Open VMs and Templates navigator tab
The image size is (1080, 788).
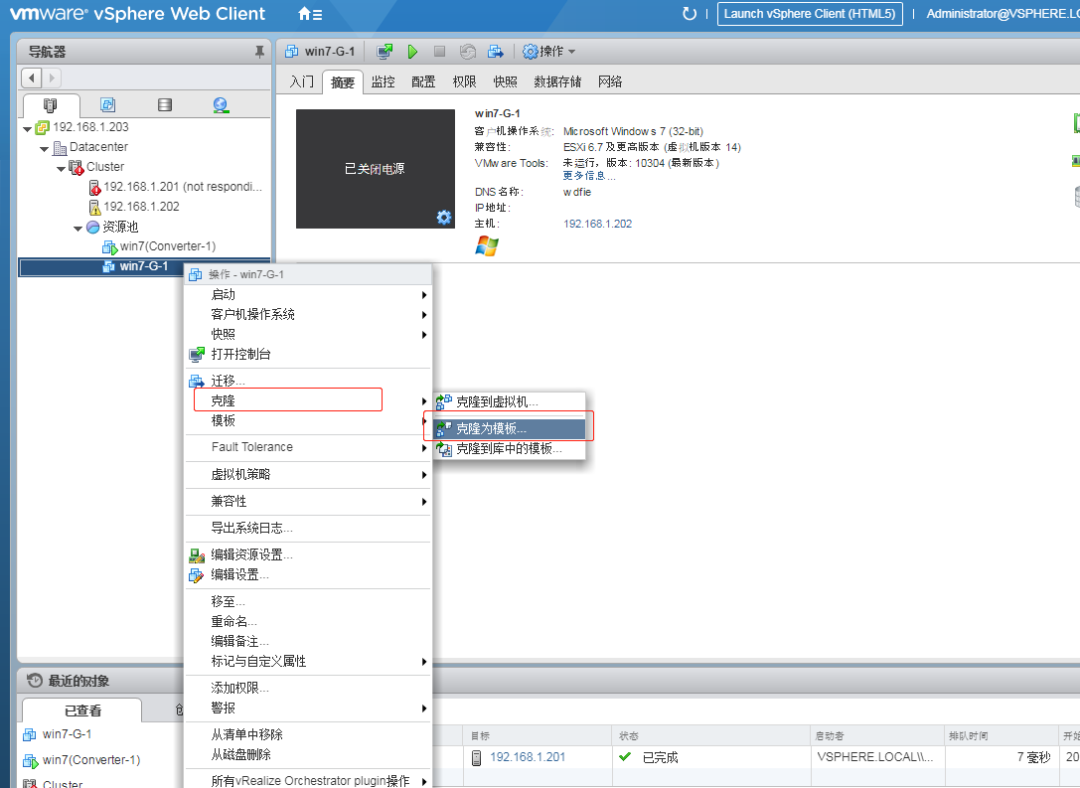(107, 105)
